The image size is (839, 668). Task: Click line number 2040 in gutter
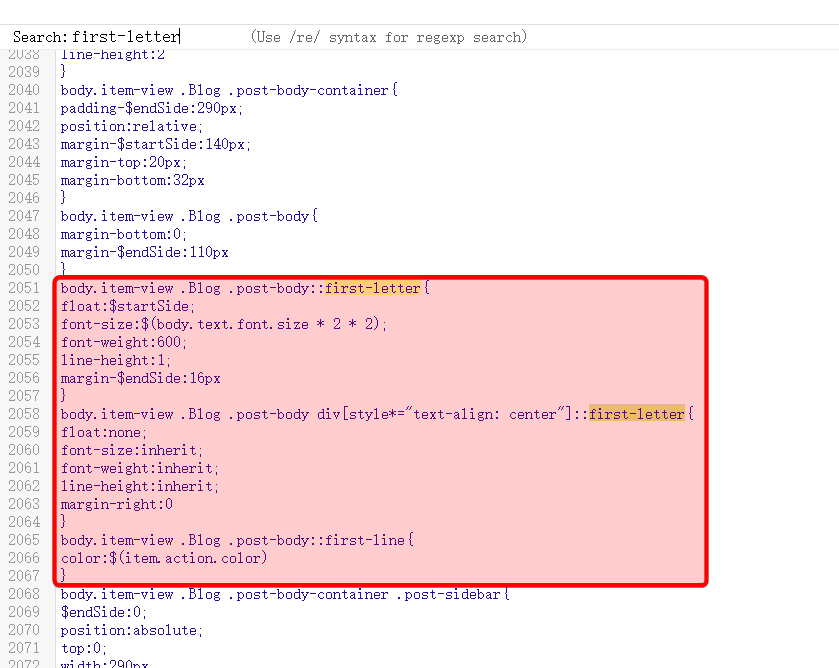pyautogui.click(x=24, y=90)
